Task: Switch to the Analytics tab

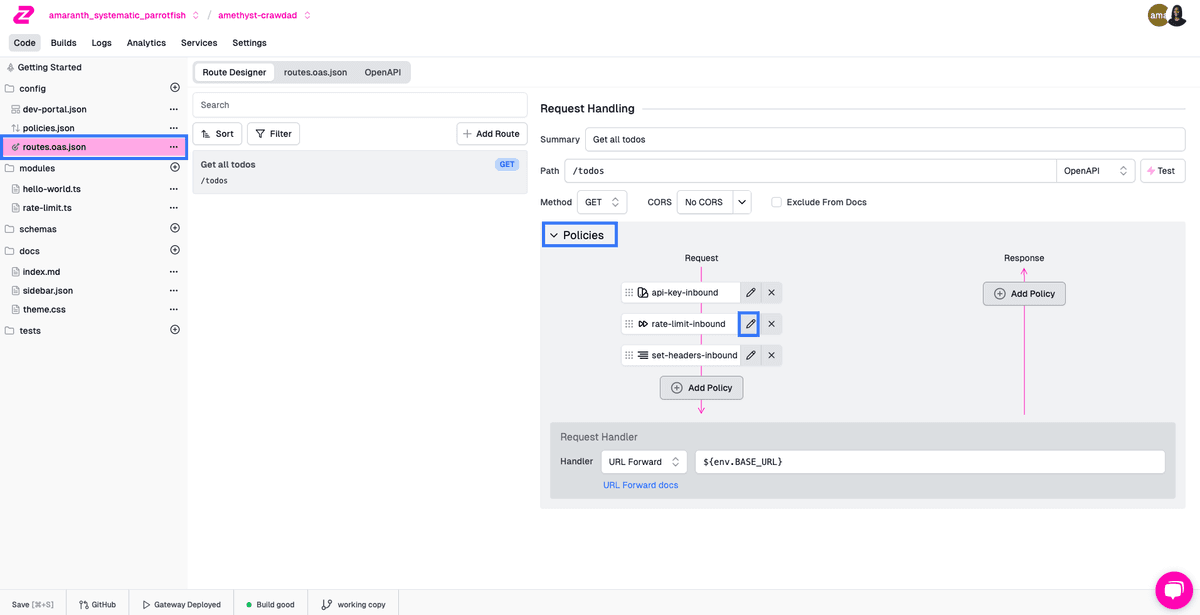Action: 146,43
